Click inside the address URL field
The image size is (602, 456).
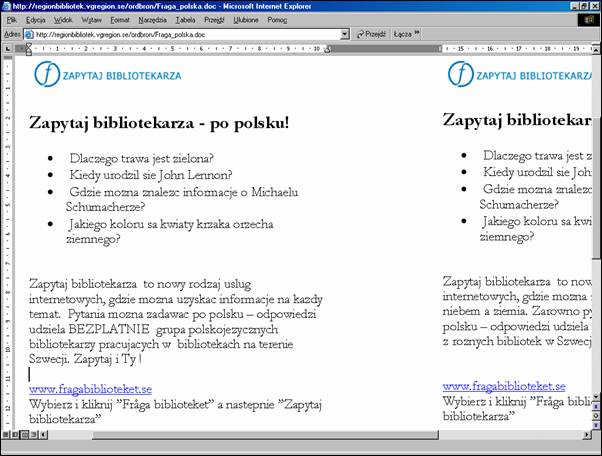click(180, 33)
